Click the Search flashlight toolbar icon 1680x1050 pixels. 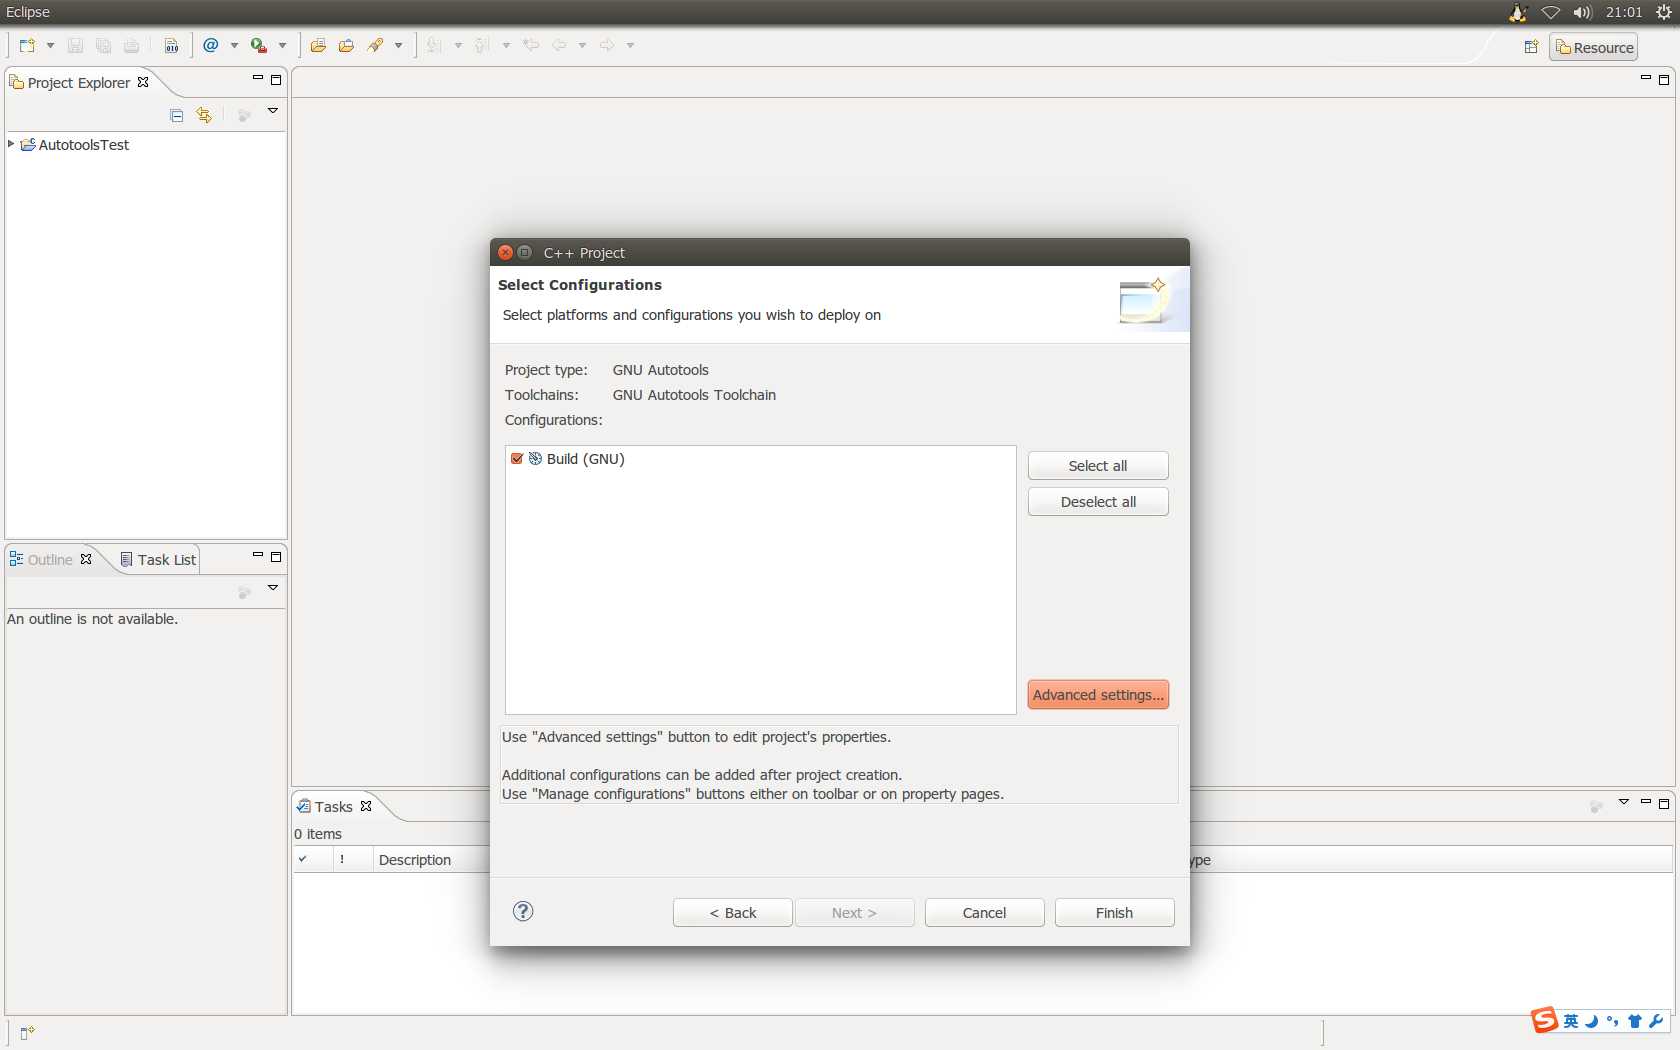coord(376,46)
